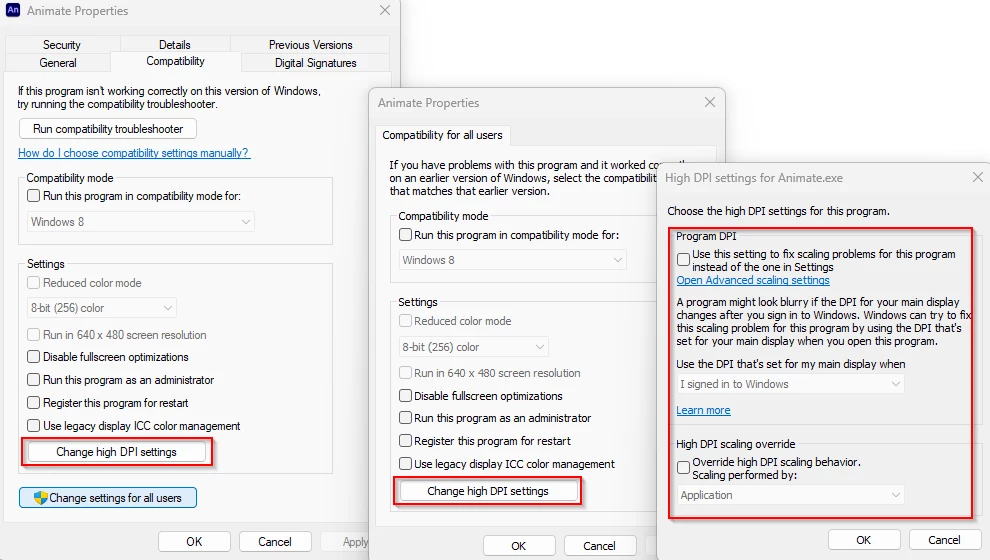Toggle 640 x 480 resolution in all-users window
Screen dimensions: 990x560
click(x=405, y=372)
